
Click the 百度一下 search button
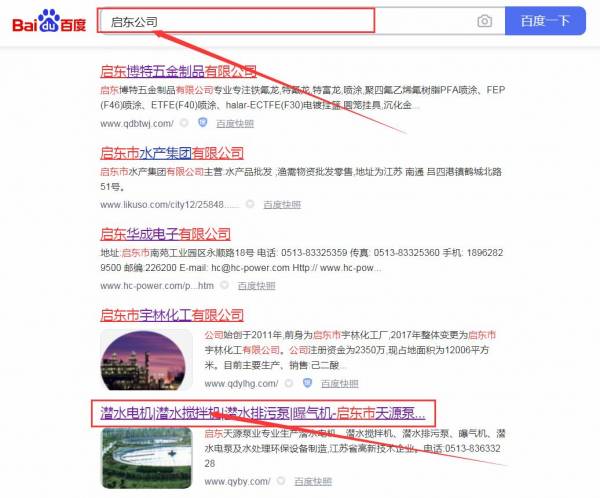[x=545, y=21]
